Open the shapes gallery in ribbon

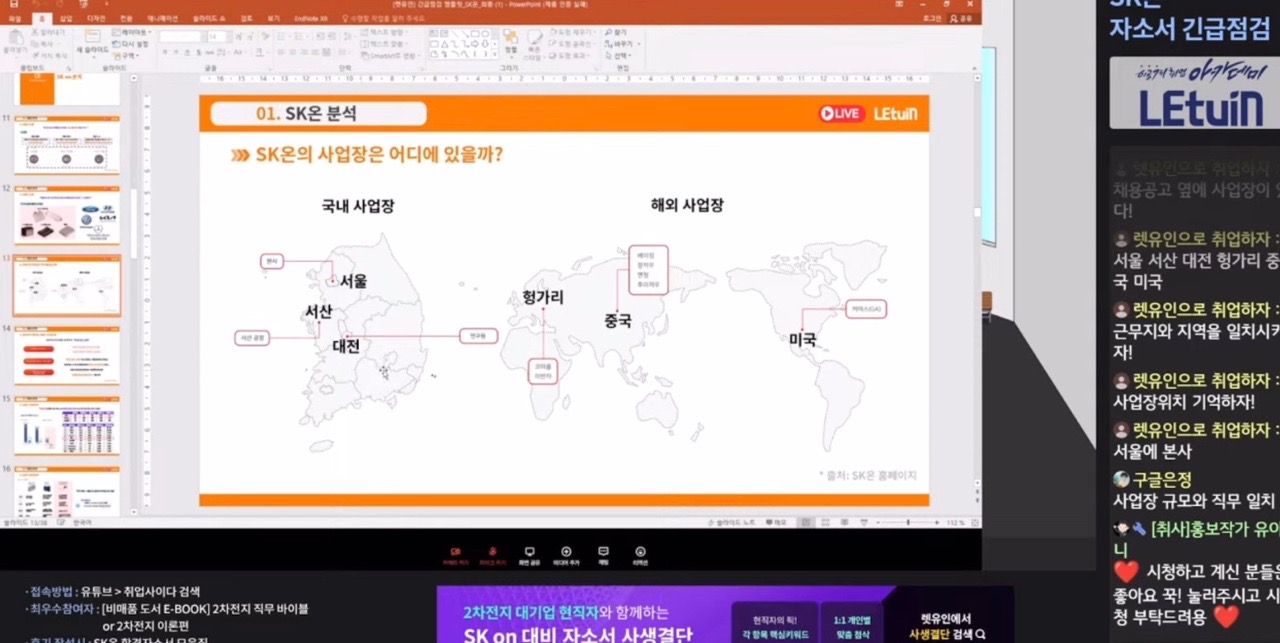pos(463,42)
